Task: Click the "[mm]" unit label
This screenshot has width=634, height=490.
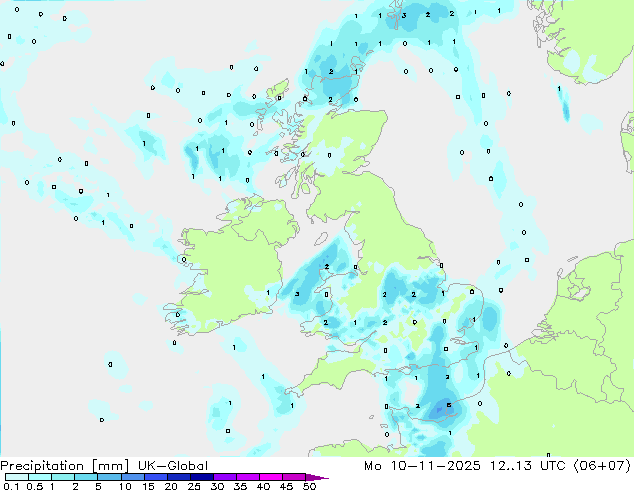Action: pyautogui.click(x=111, y=466)
